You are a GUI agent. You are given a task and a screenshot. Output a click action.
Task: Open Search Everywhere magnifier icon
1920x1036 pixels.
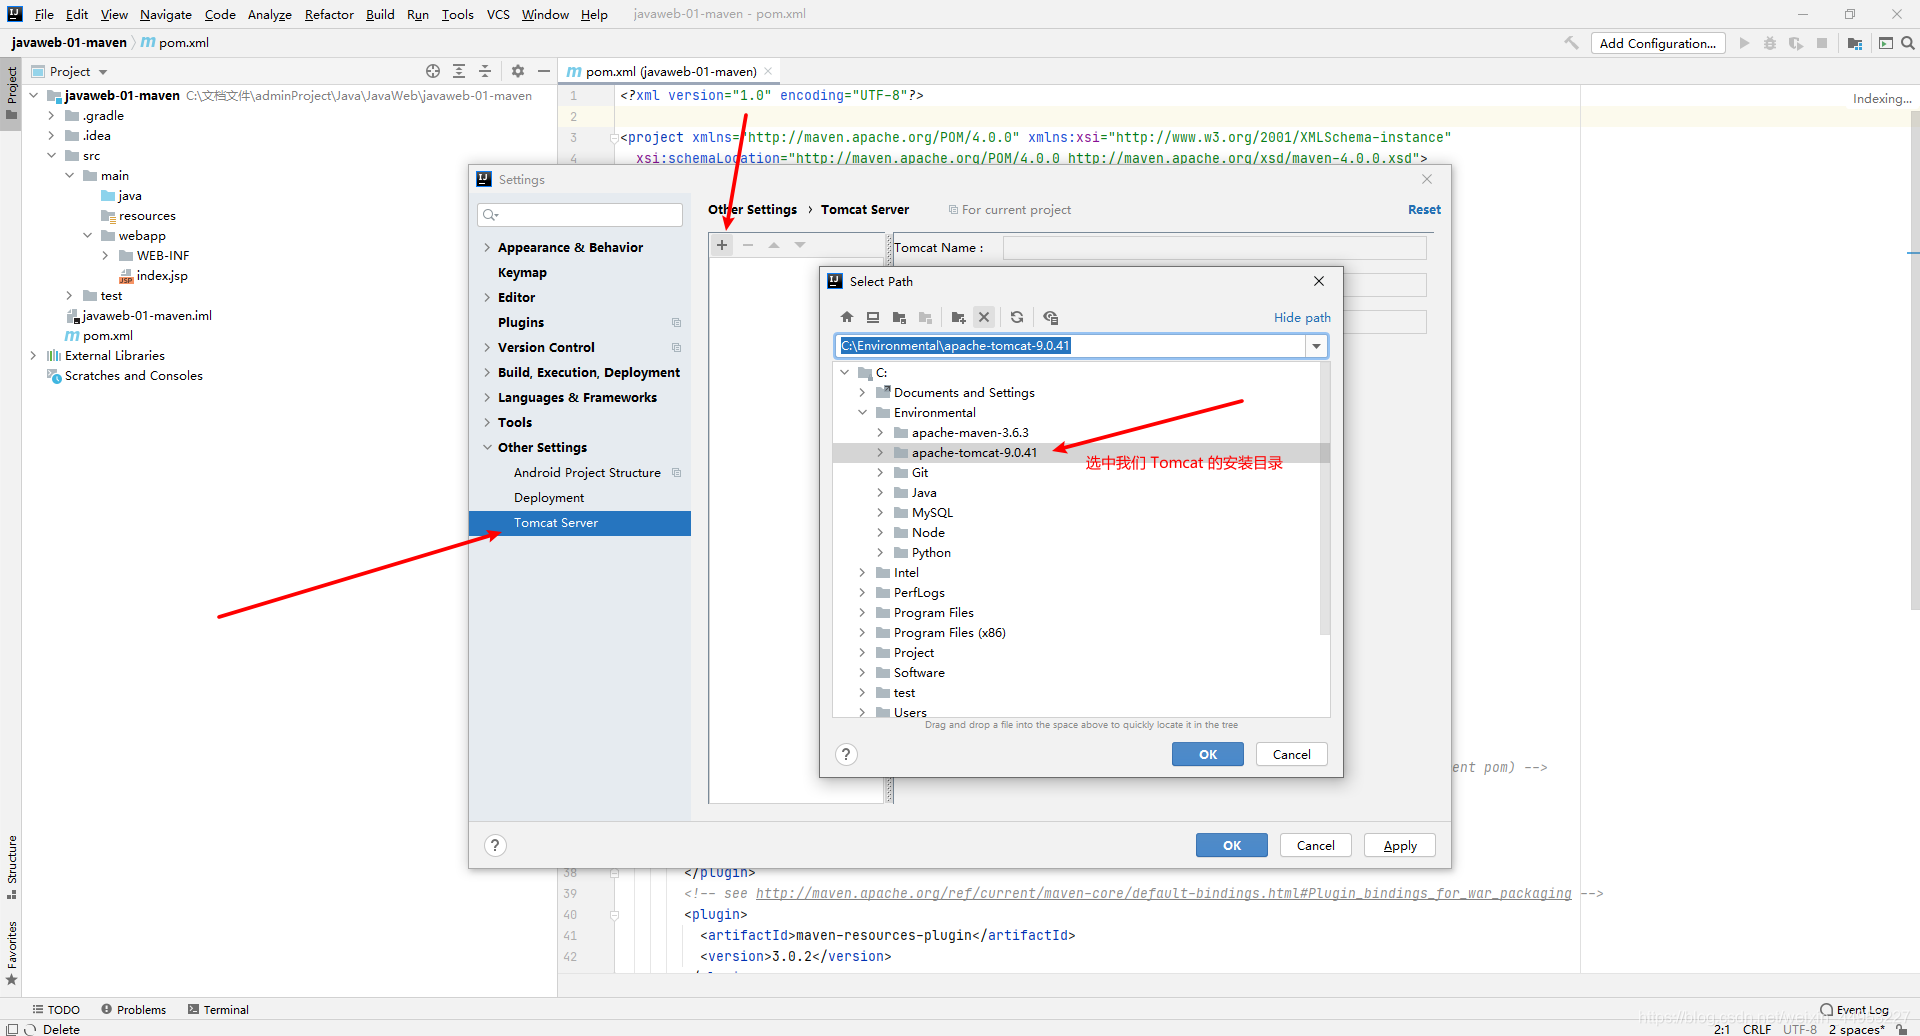coord(1907,43)
